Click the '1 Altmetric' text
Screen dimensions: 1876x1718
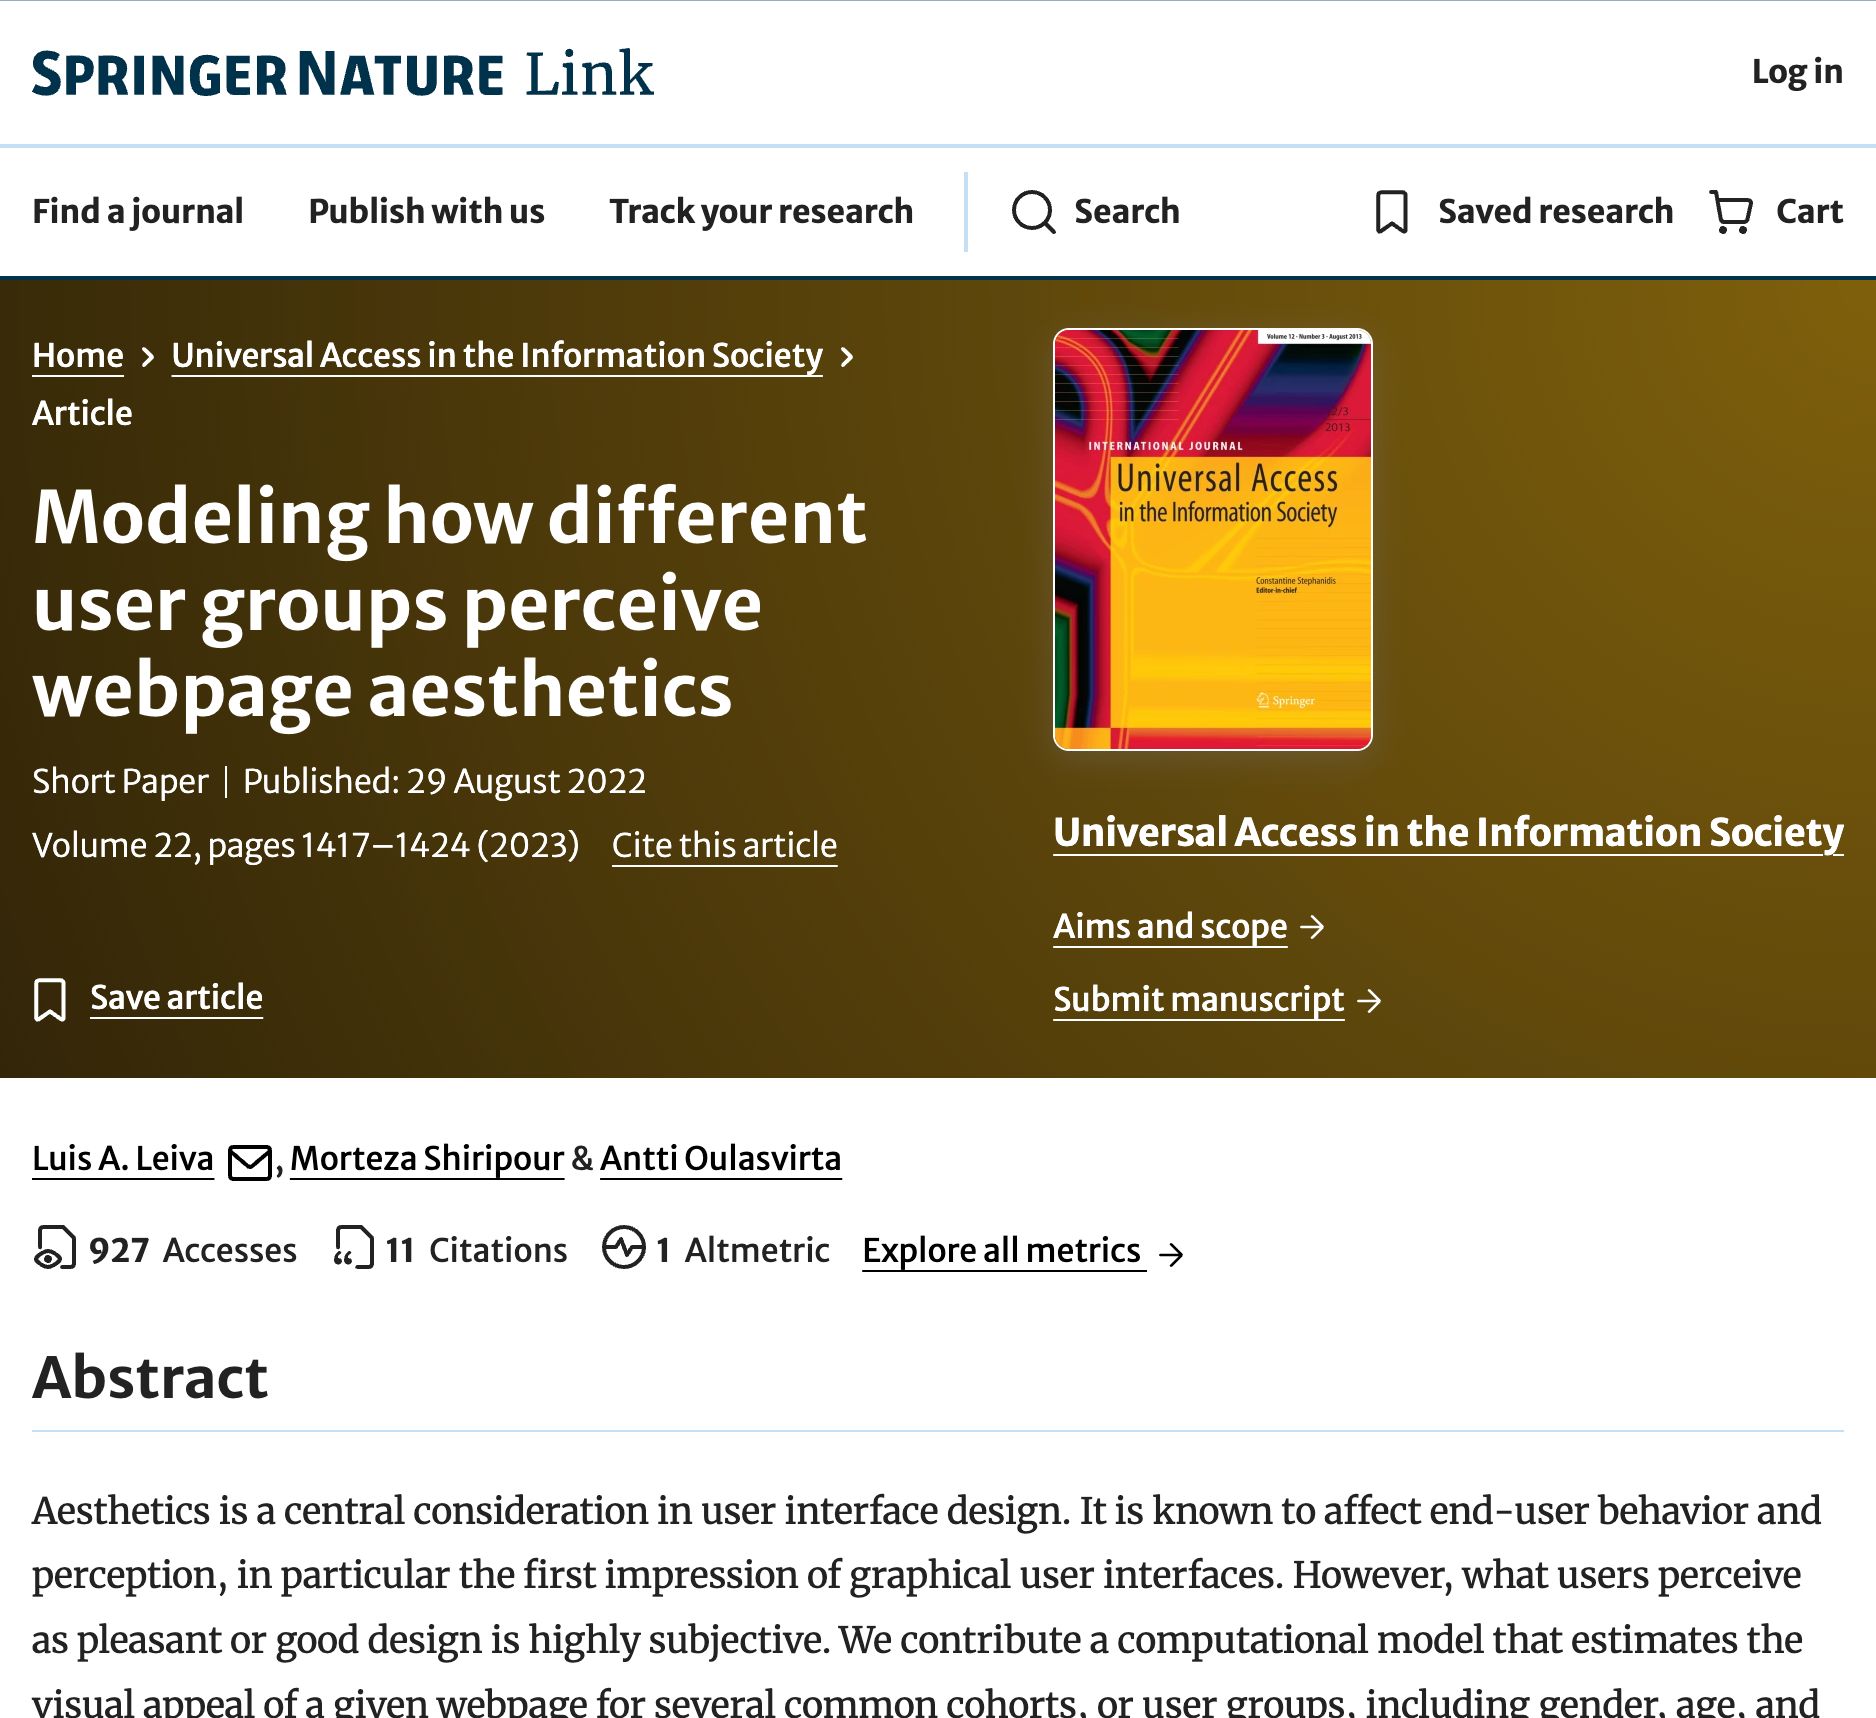click(742, 1250)
